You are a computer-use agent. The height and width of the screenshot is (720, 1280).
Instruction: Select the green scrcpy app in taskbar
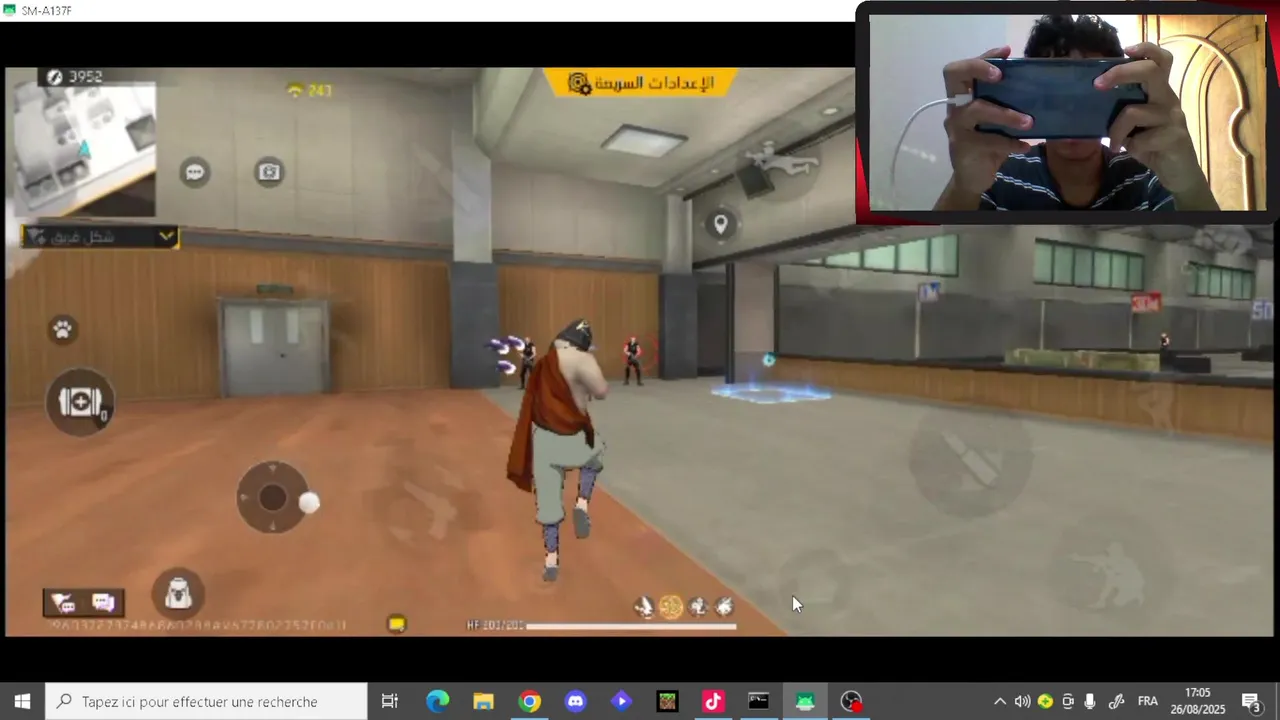click(805, 701)
